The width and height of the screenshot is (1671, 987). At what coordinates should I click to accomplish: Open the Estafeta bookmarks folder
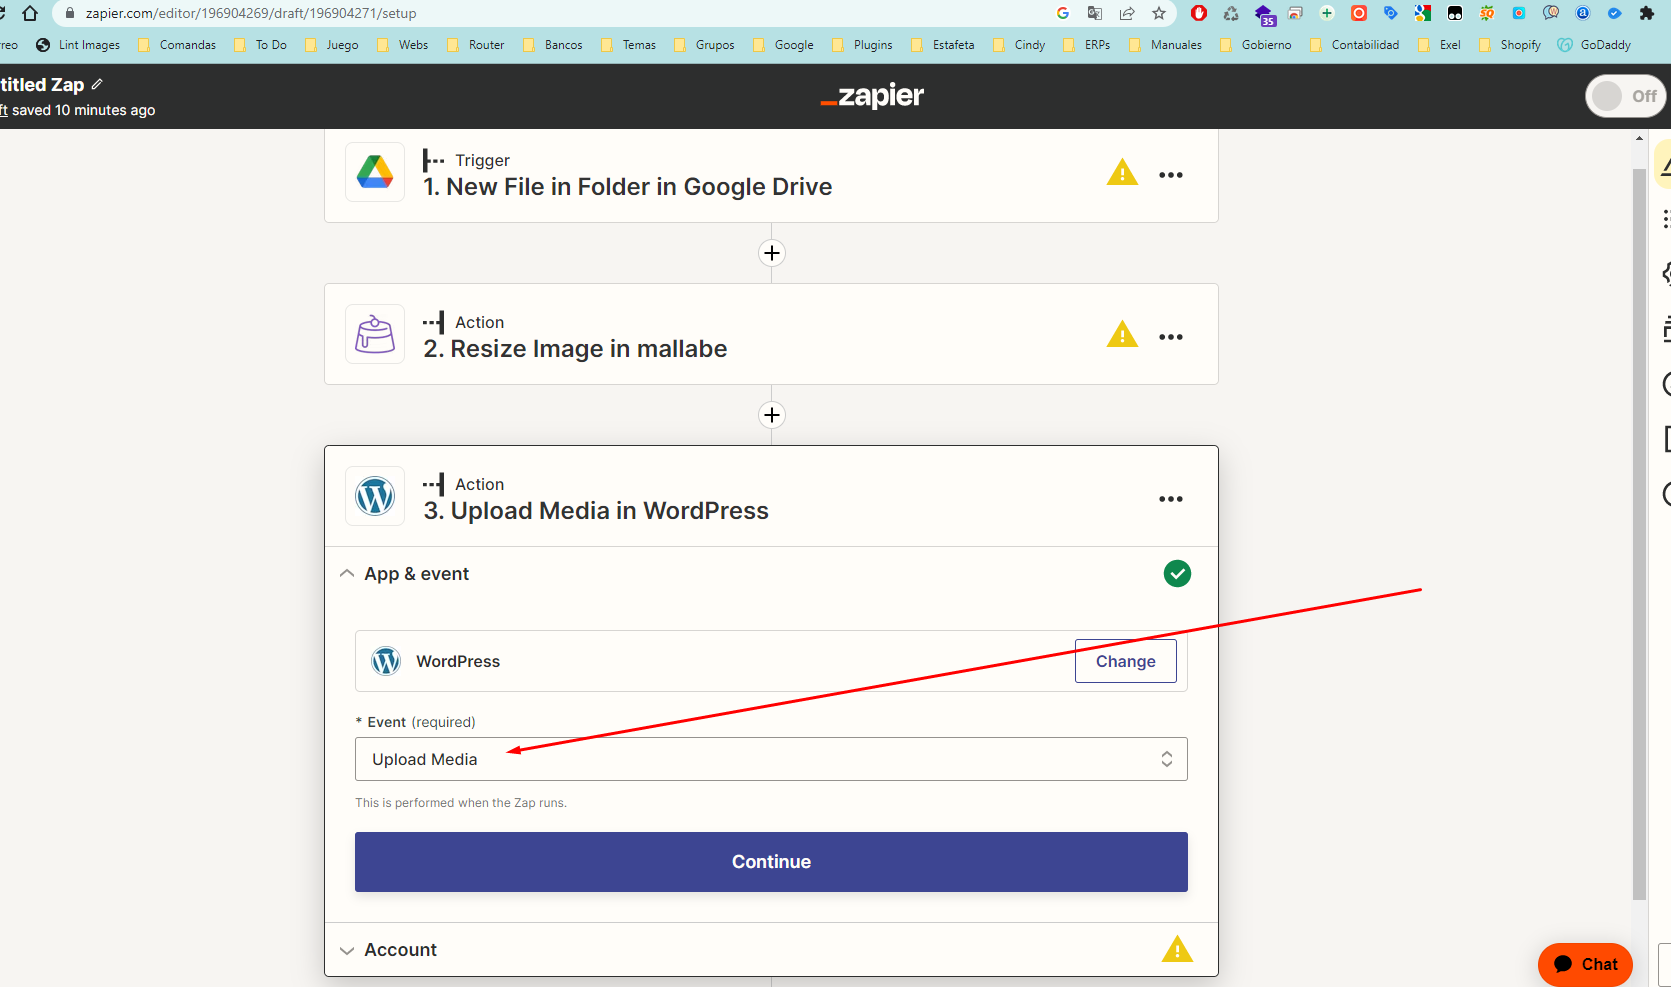coord(942,45)
